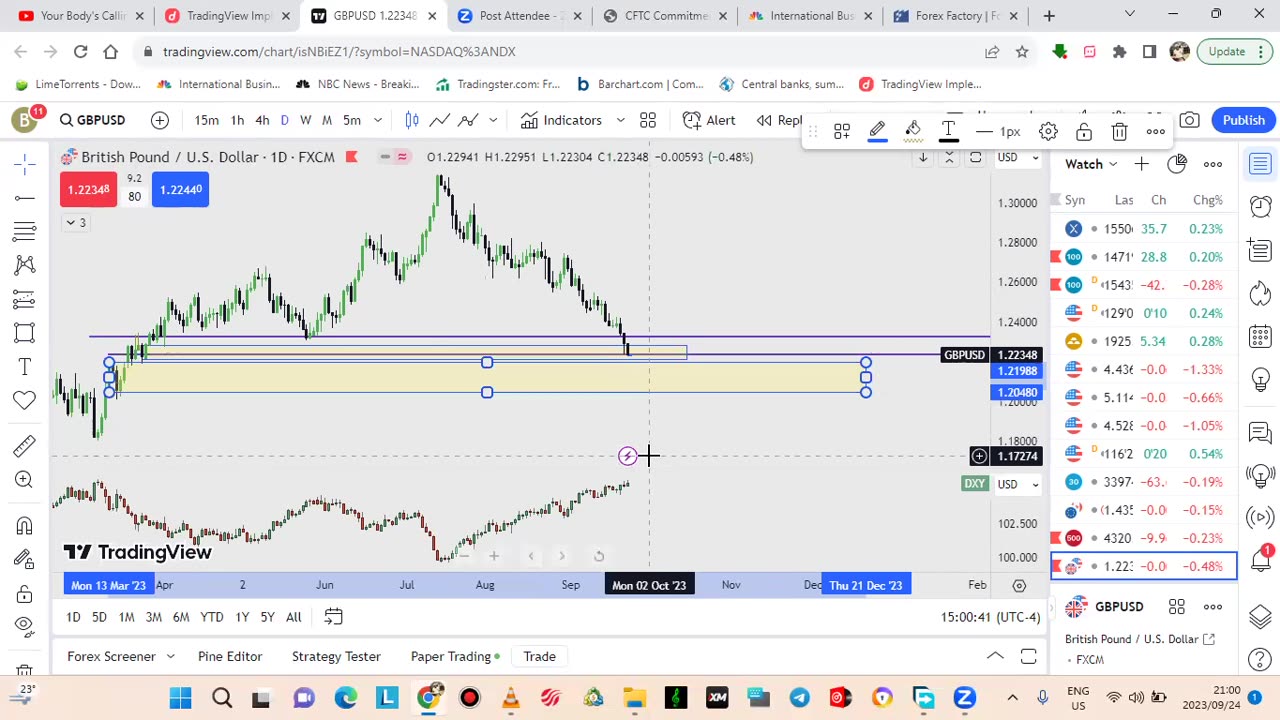Select the rectangle shapes tool
1280x720 pixels.
[25, 333]
